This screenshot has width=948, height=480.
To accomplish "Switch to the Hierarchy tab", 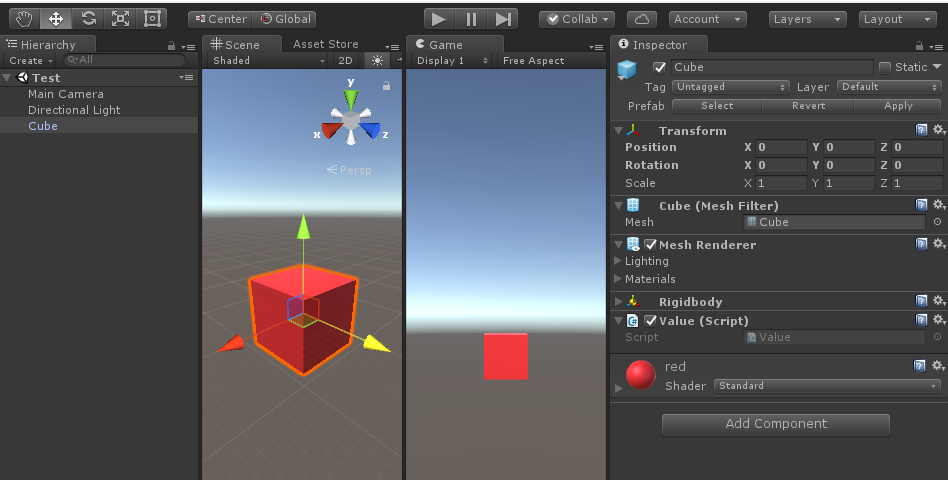I will coord(47,45).
